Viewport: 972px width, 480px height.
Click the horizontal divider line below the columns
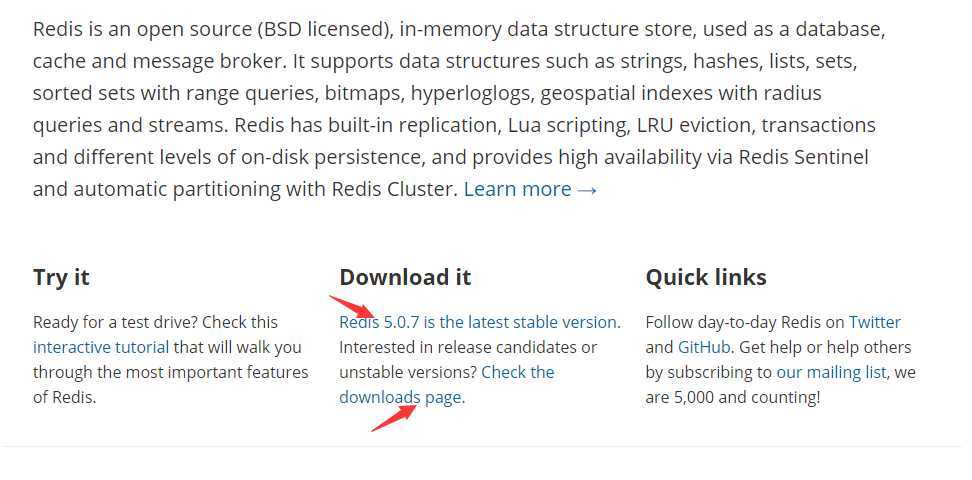486,447
